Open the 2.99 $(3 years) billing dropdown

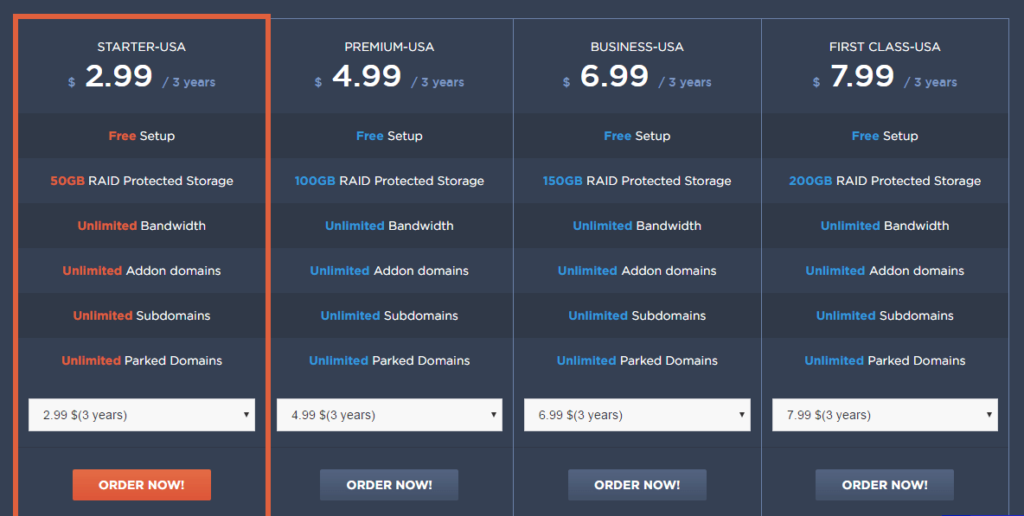[142, 415]
